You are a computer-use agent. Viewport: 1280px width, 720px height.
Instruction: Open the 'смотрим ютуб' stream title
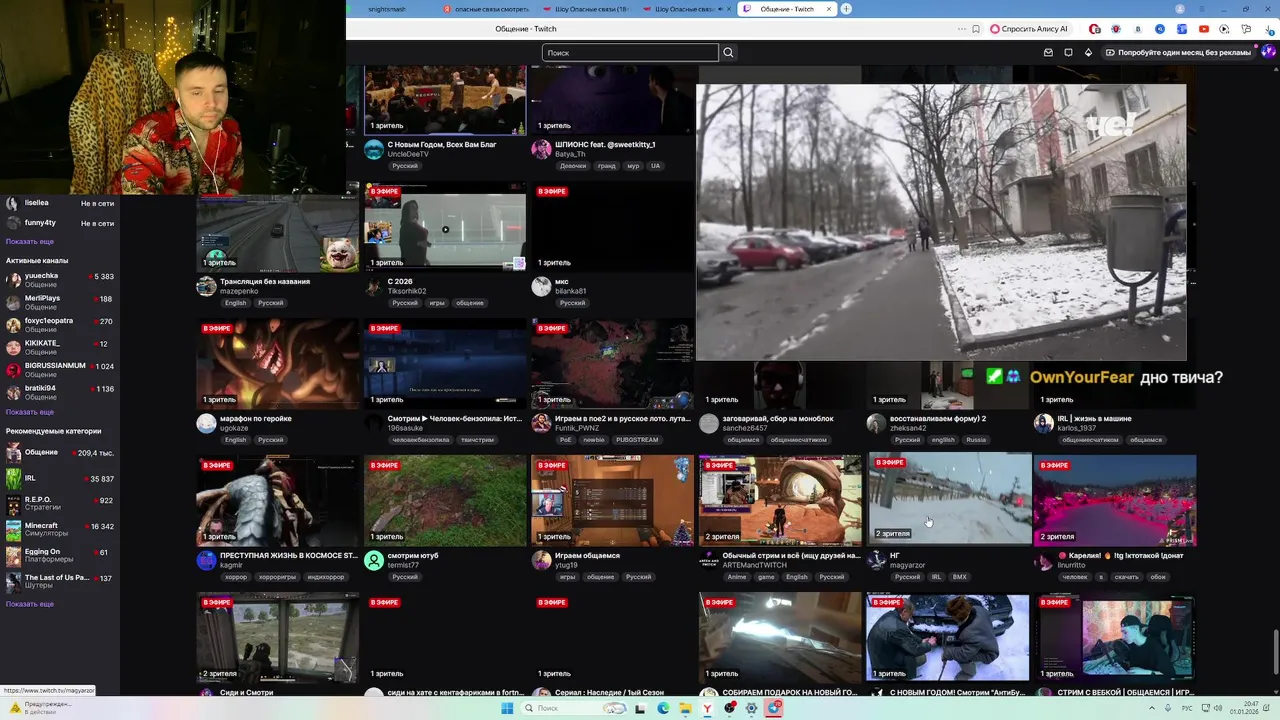click(x=413, y=555)
